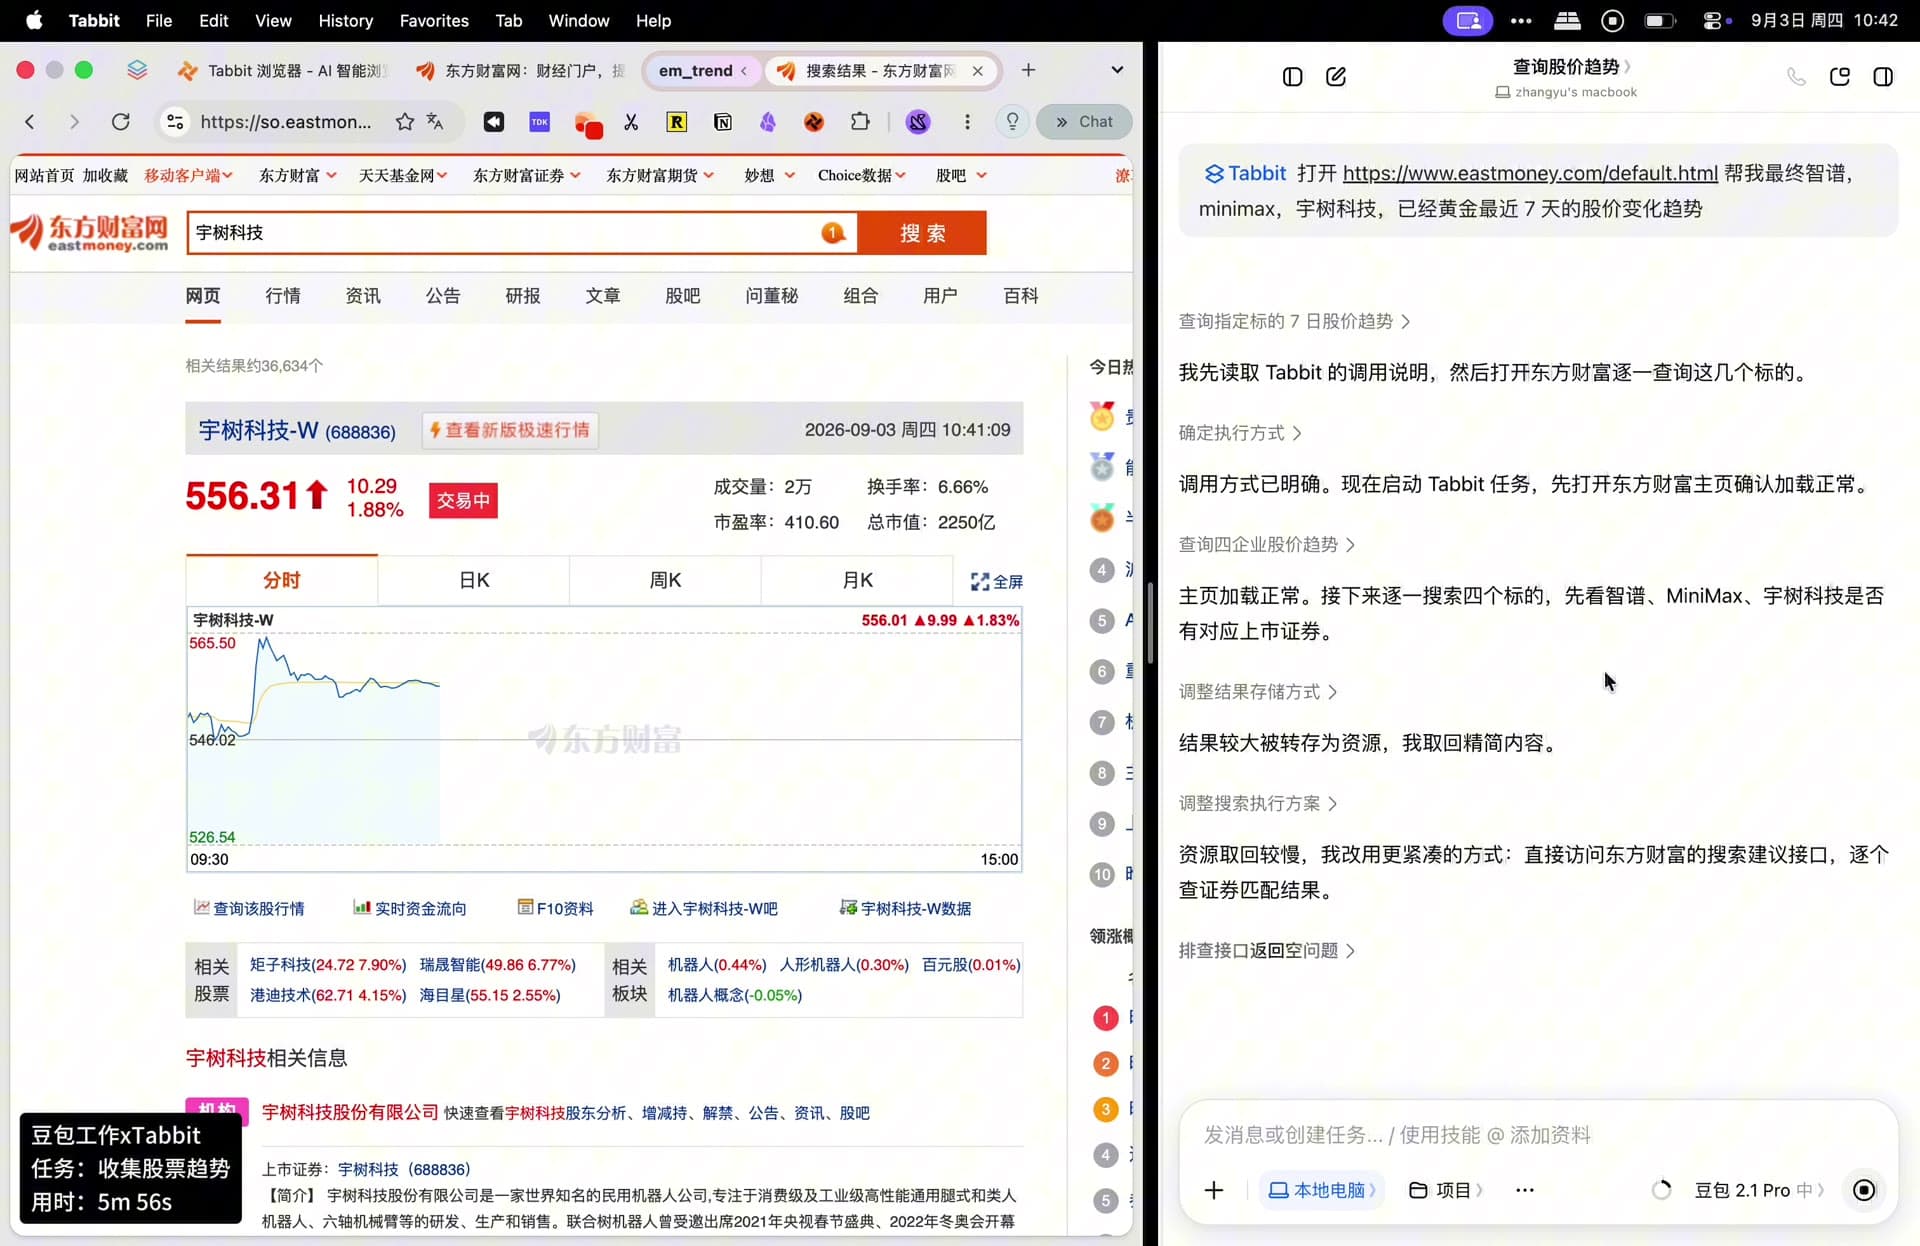Viewport: 1920px width, 1246px height.
Task: Open 矩子科技 related stock link
Action: pyautogui.click(x=328, y=965)
